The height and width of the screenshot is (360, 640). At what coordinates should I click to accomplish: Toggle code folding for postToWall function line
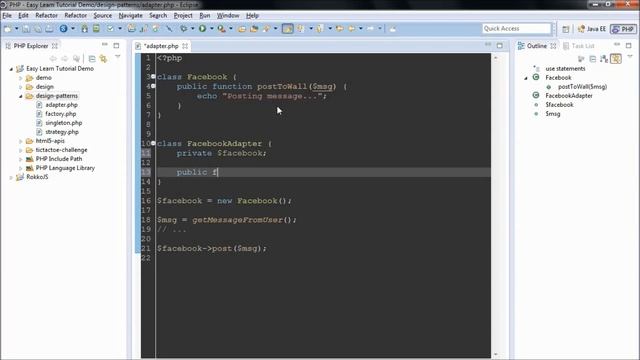[x=153, y=86]
